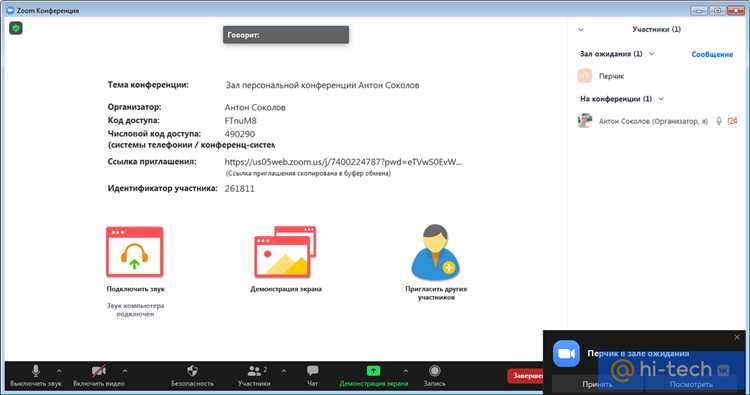The image size is (750, 395).
Task: Select Антон Соколов (Организатор, я) row
Action: click(658, 121)
